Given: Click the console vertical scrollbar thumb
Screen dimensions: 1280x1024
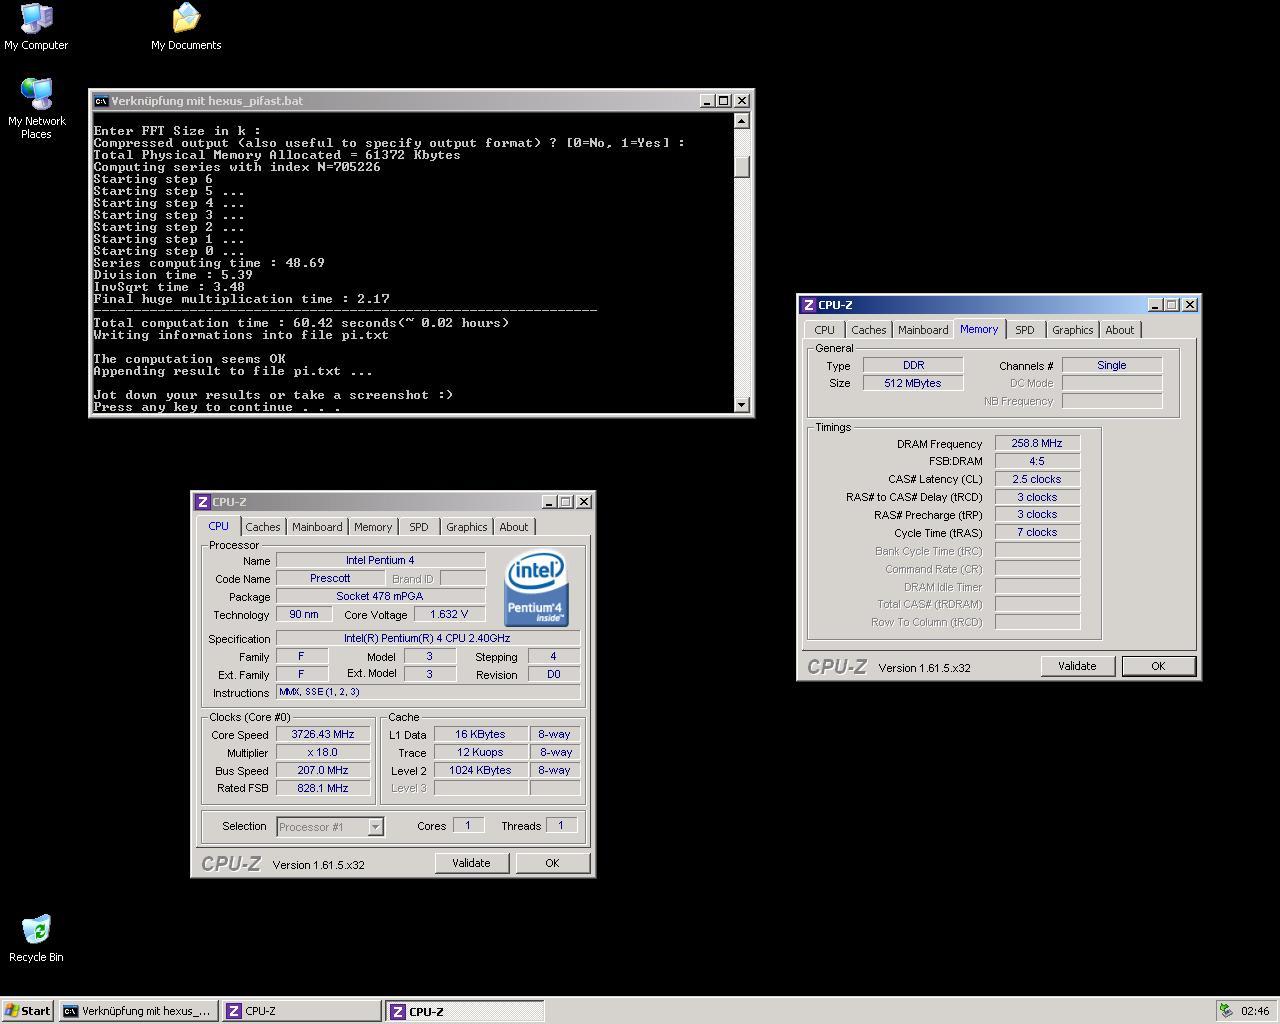Looking at the screenshot, I should 741,167.
